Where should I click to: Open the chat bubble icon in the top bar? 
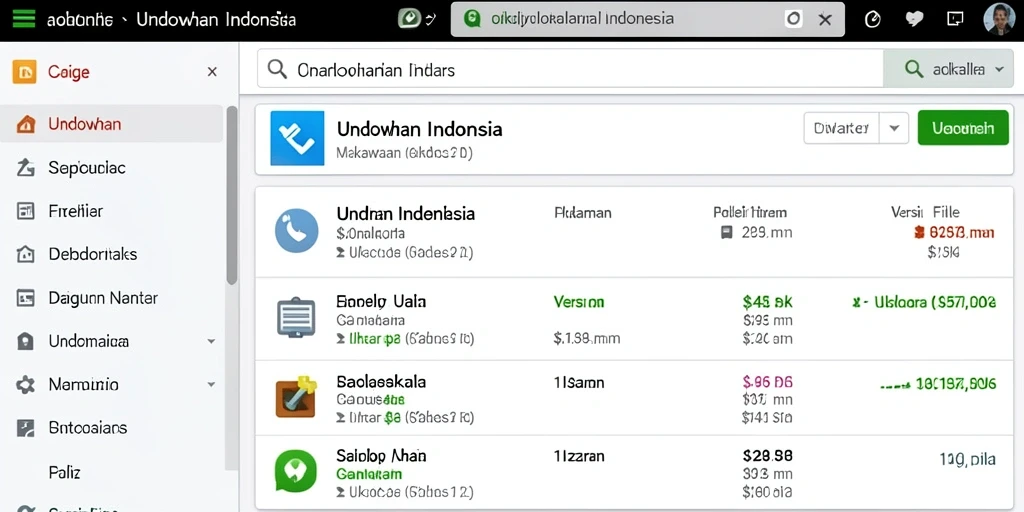coord(955,20)
